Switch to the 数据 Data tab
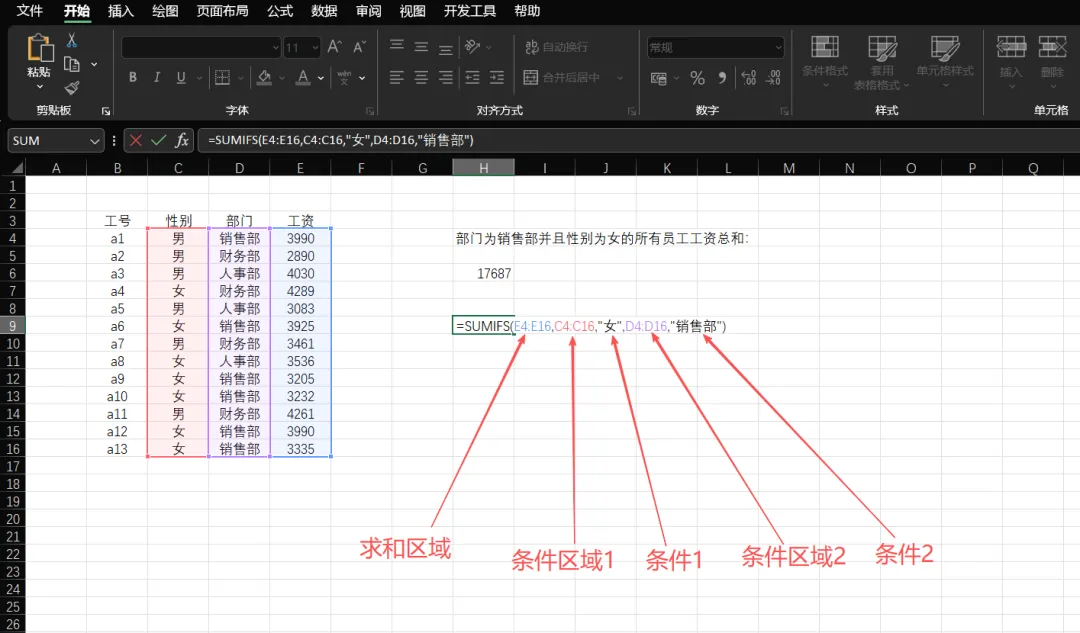This screenshot has width=1080, height=633. coord(324,10)
